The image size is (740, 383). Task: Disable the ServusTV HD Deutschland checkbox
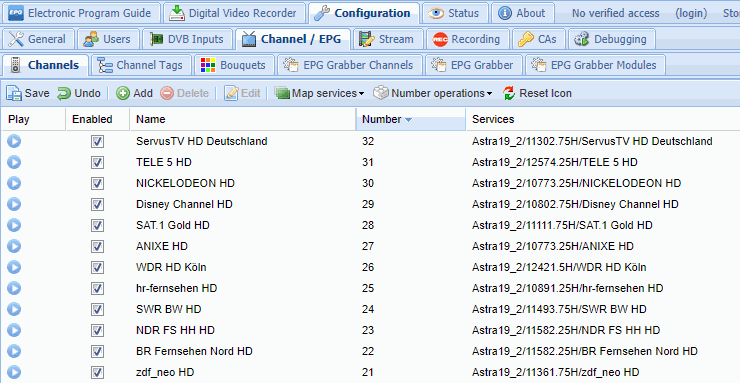[98, 142]
